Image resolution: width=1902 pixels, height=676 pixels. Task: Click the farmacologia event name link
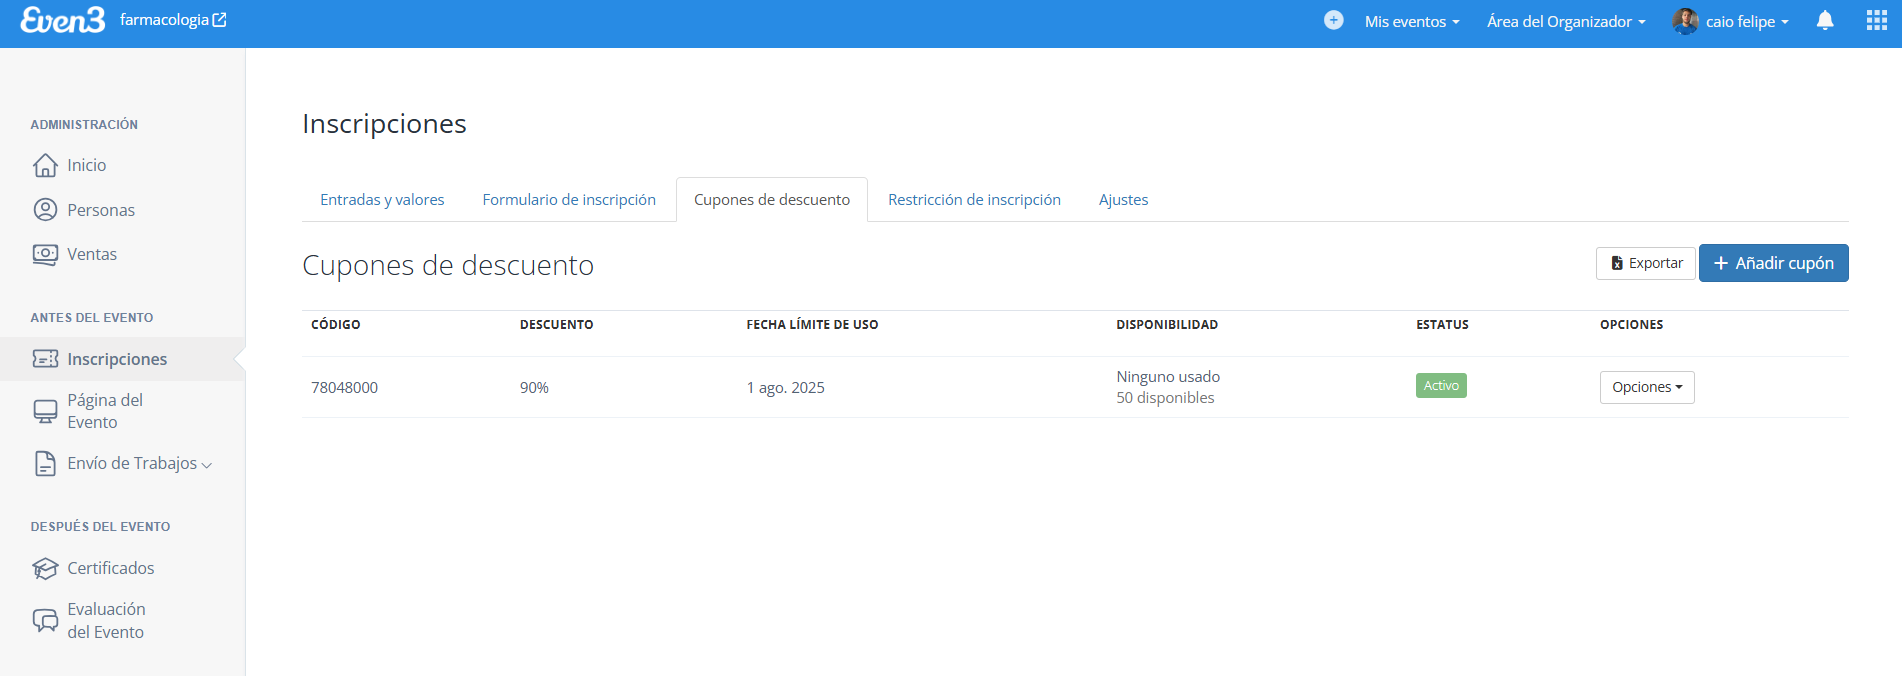click(164, 20)
